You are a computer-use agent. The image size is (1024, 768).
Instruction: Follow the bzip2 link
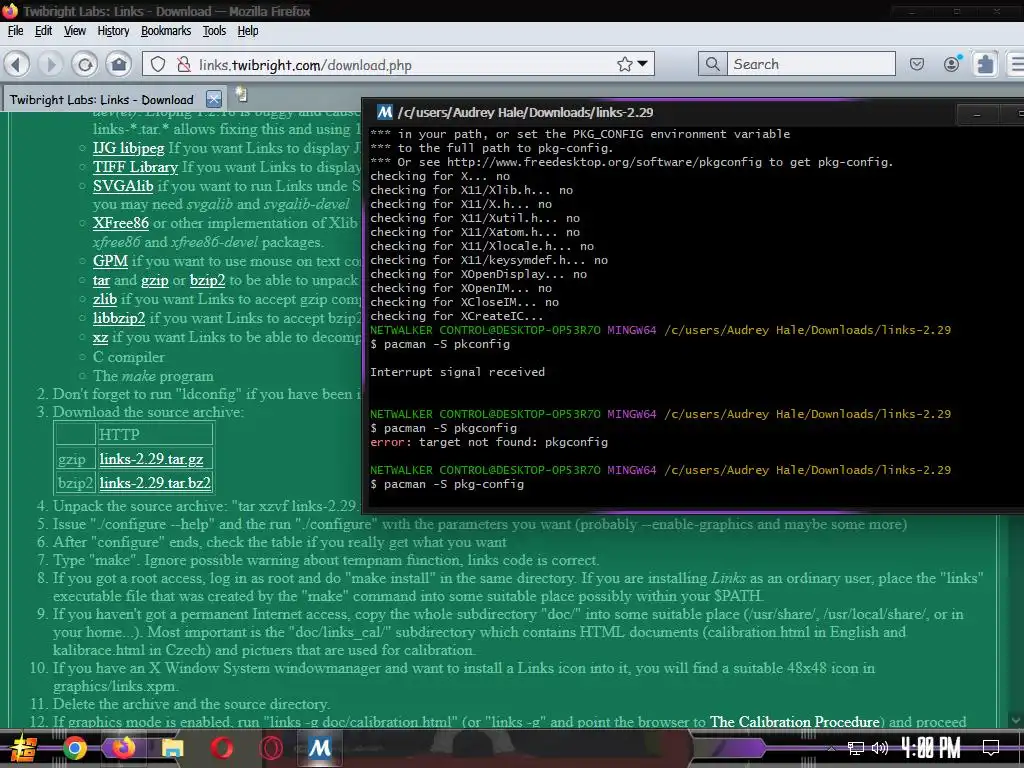[x=208, y=280]
